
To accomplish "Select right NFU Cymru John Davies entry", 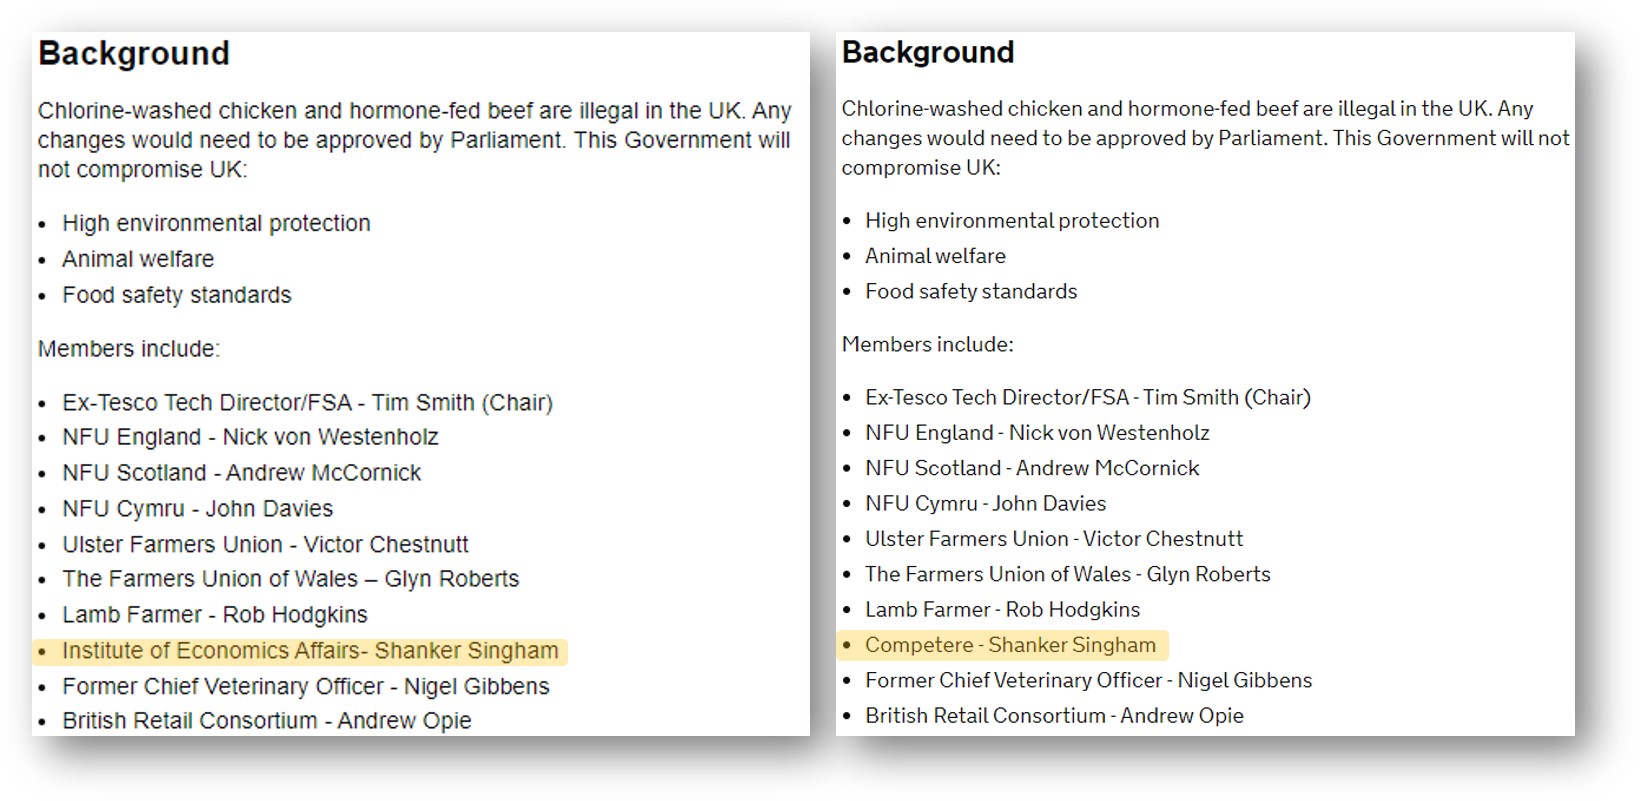I will click(985, 503).
